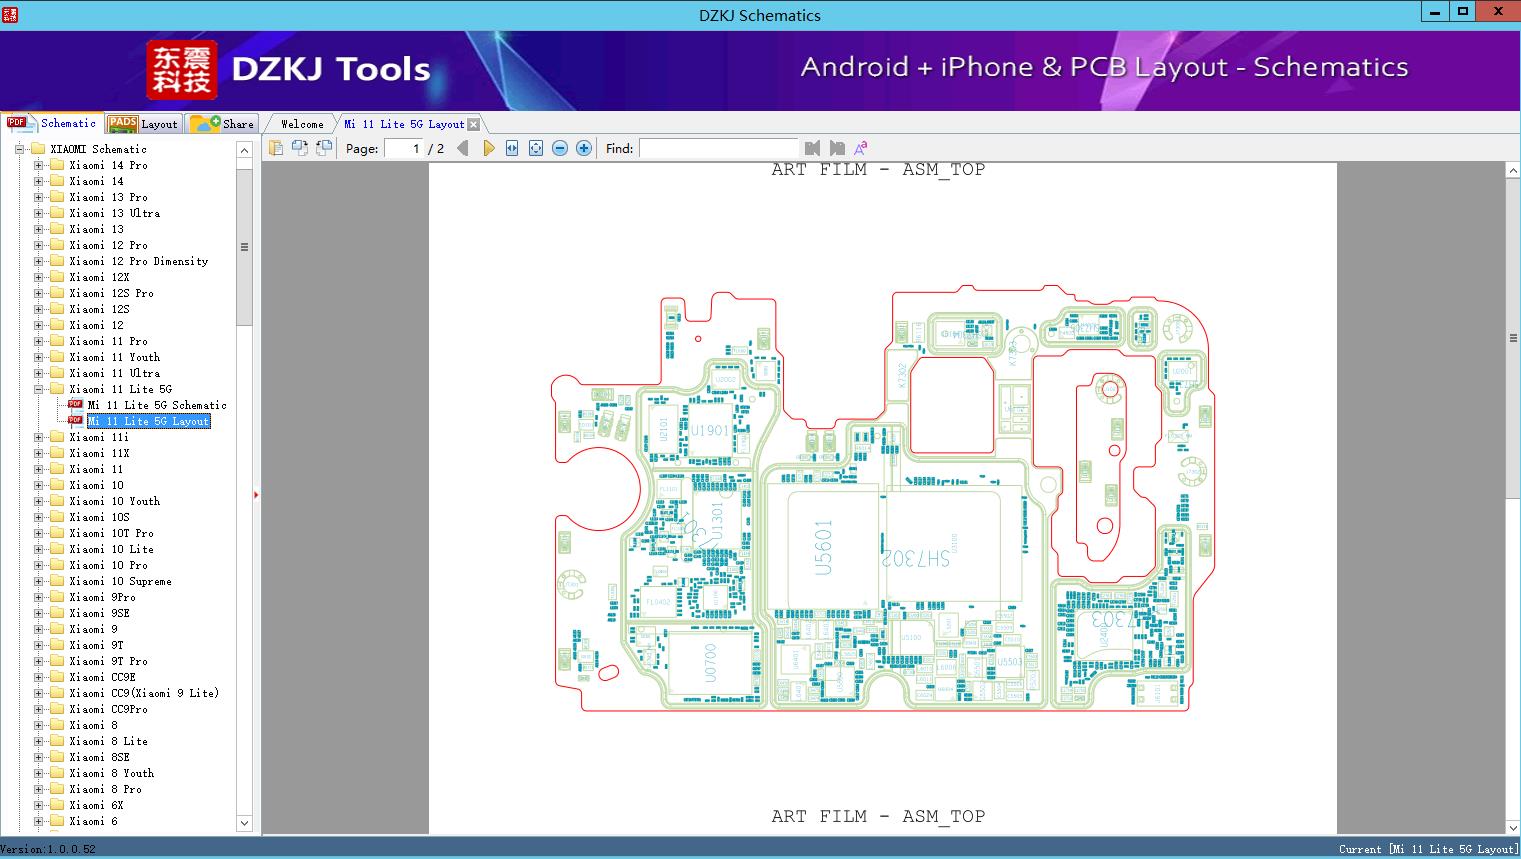The width and height of the screenshot is (1521, 859).
Task: Collapse the Xiaomi 11 Lite 5G folder
Action: click(38, 389)
